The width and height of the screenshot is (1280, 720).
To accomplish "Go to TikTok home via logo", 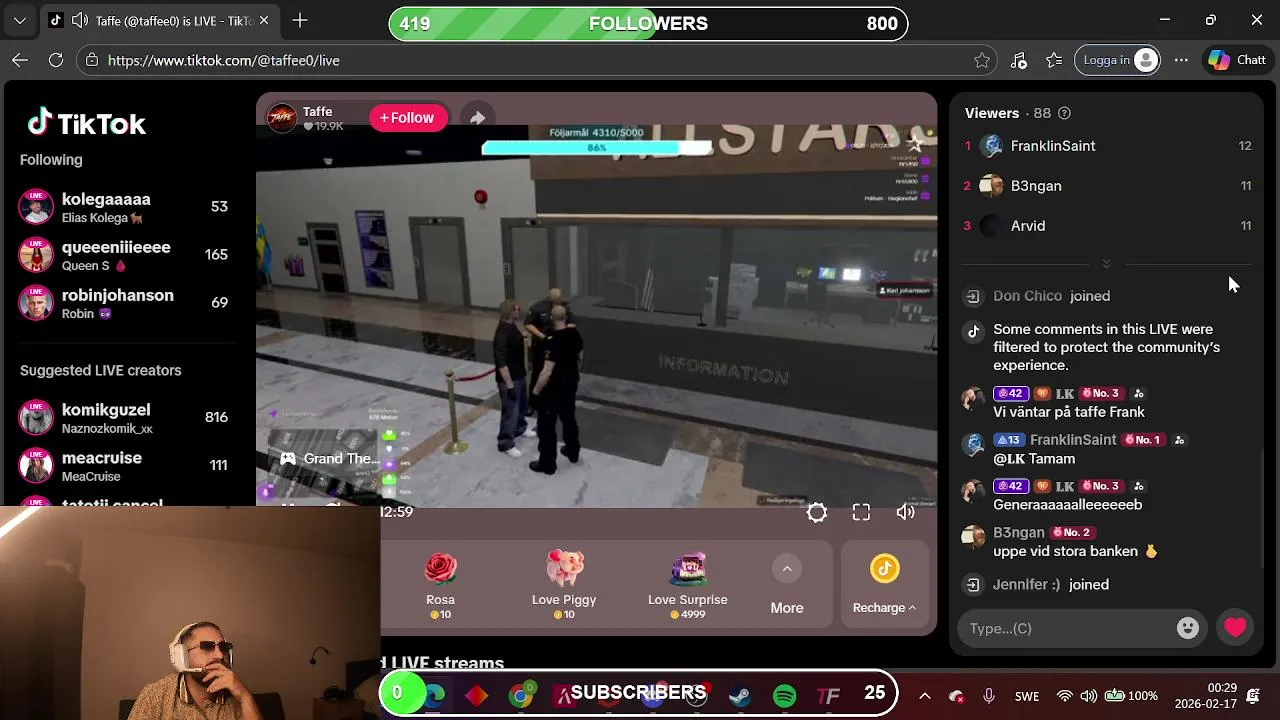I will tap(86, 123).
